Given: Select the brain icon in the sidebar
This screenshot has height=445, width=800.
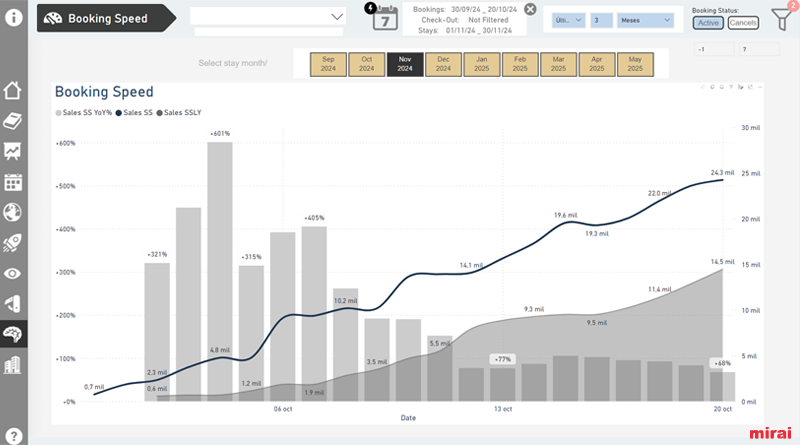Looking at the screenshot, I should 13,334.
